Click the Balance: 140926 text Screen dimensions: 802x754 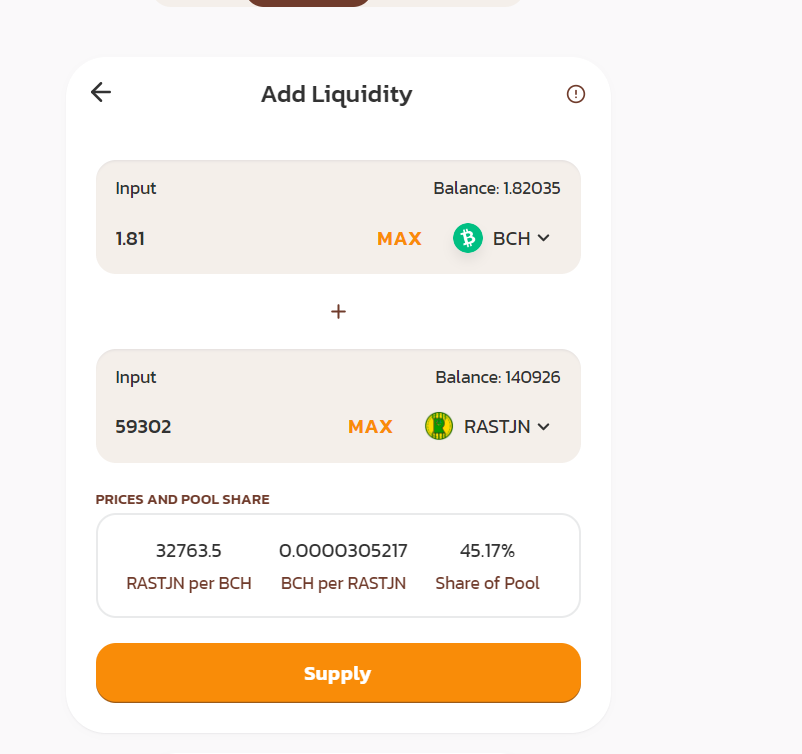(x=498, y=377)
